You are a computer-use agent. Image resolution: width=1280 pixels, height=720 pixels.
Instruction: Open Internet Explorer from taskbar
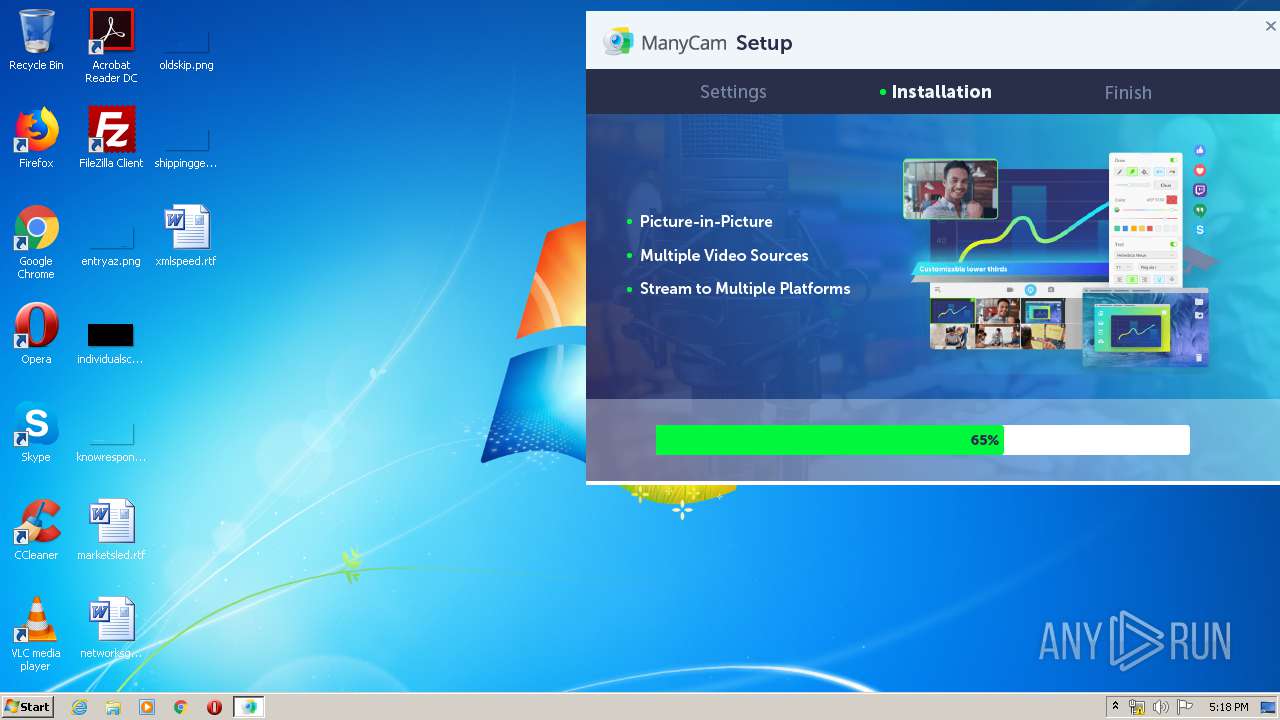tap(79, 707)
